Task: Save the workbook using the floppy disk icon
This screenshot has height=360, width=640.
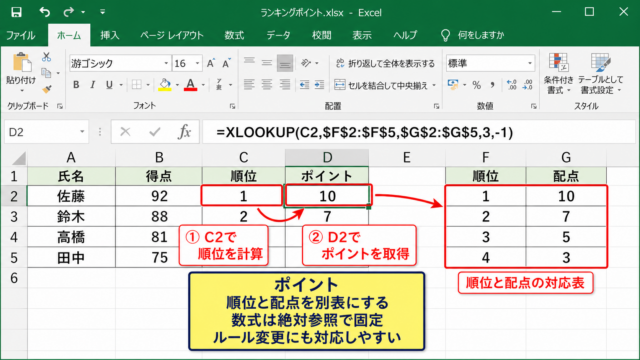Action: 16,12
